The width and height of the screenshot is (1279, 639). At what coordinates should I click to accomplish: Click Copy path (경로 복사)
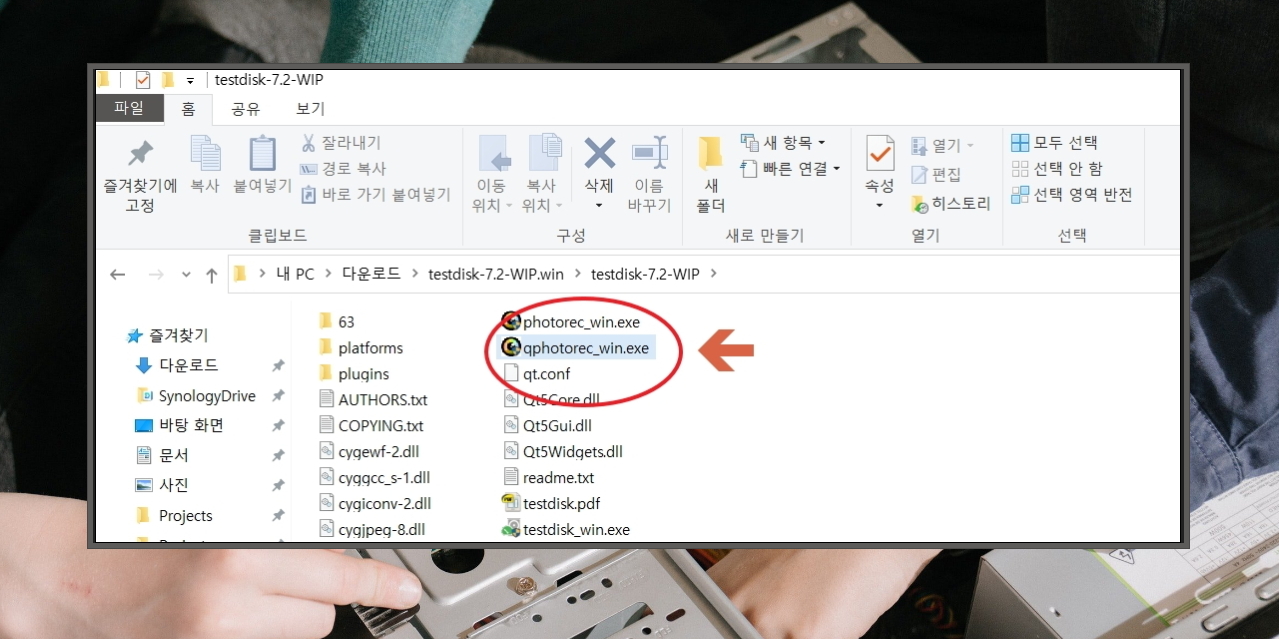(343, 169)
